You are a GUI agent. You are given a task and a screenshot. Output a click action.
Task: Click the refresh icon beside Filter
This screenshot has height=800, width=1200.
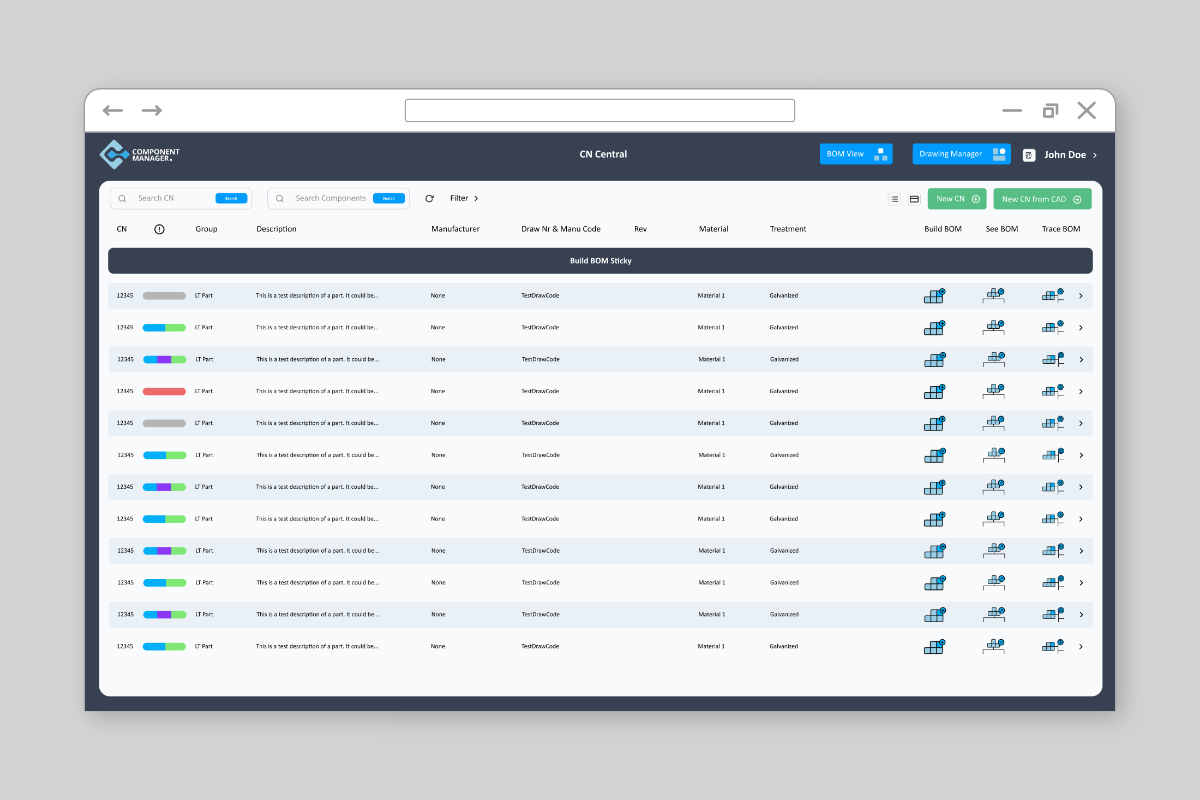(430, 199)
